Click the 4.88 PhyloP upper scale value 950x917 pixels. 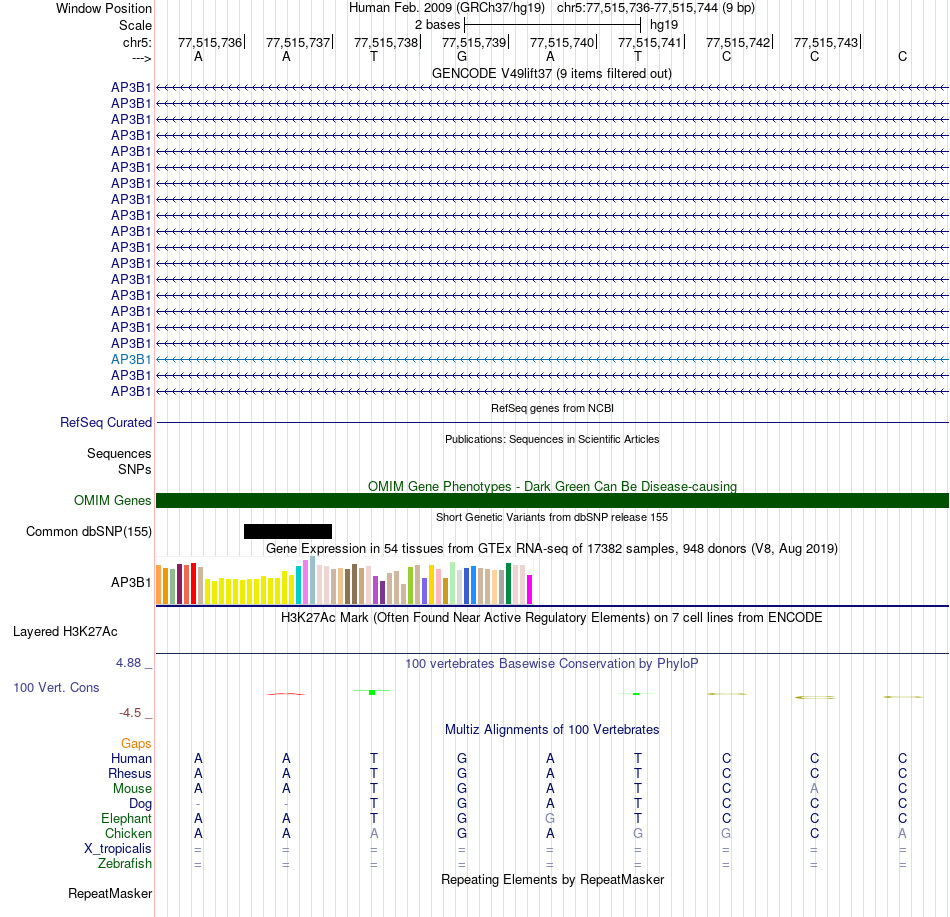coord(128,663)
